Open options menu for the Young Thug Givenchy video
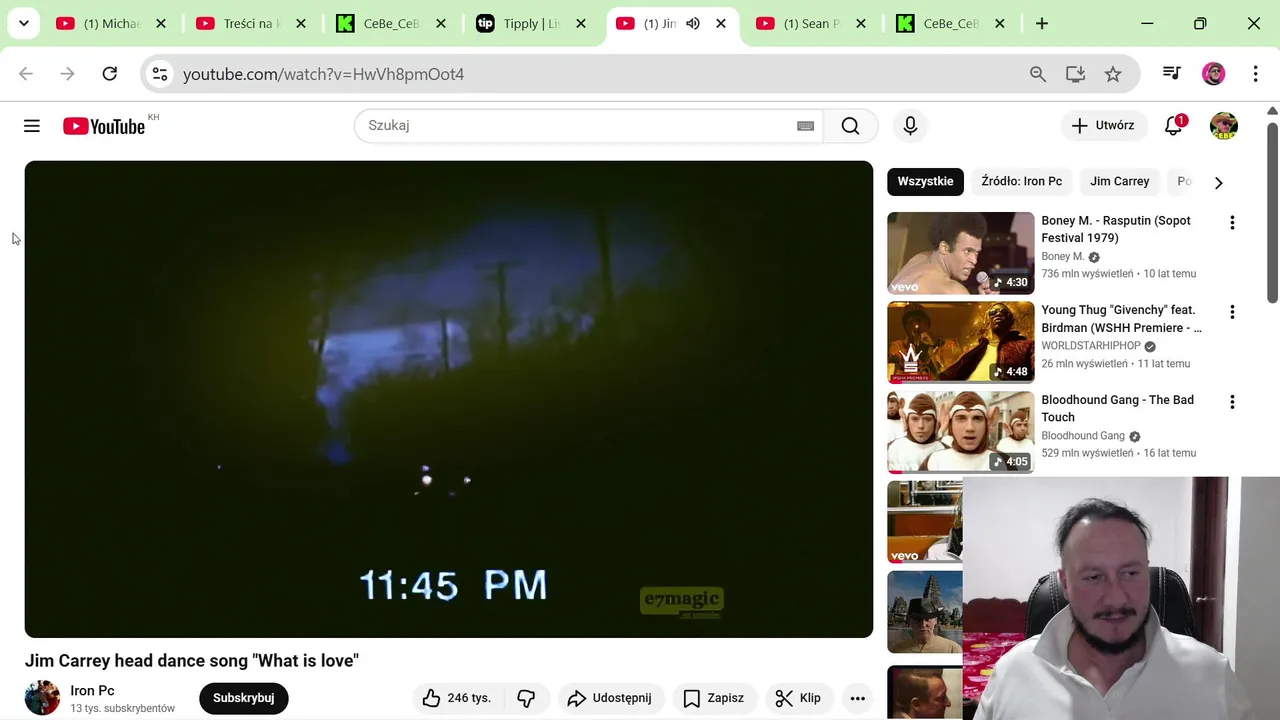The image size is (1280, 720). pyautogui.click(x=1232, y=312)
